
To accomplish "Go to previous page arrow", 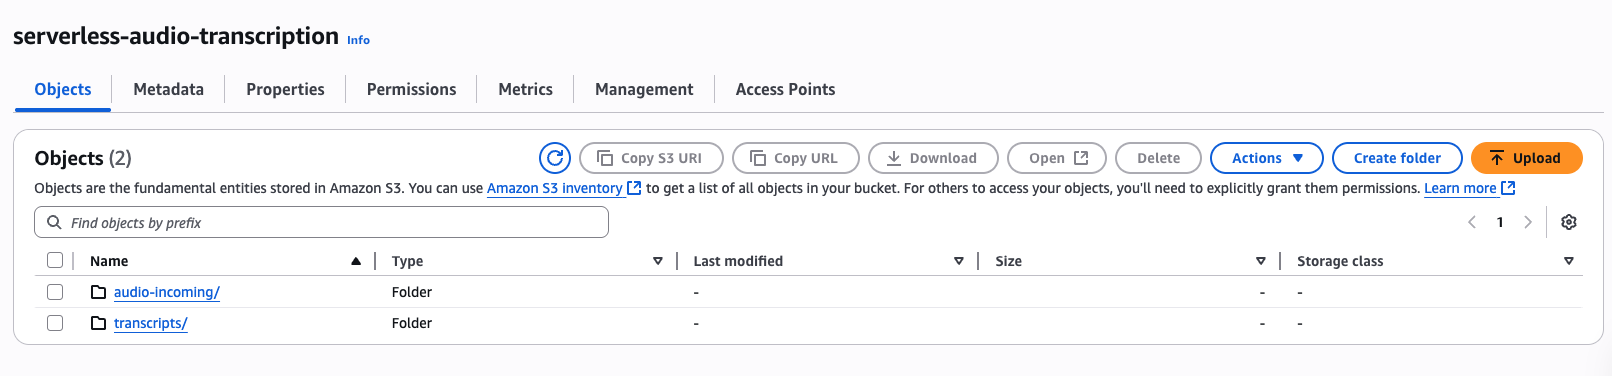I will [x=1472, y=222].
